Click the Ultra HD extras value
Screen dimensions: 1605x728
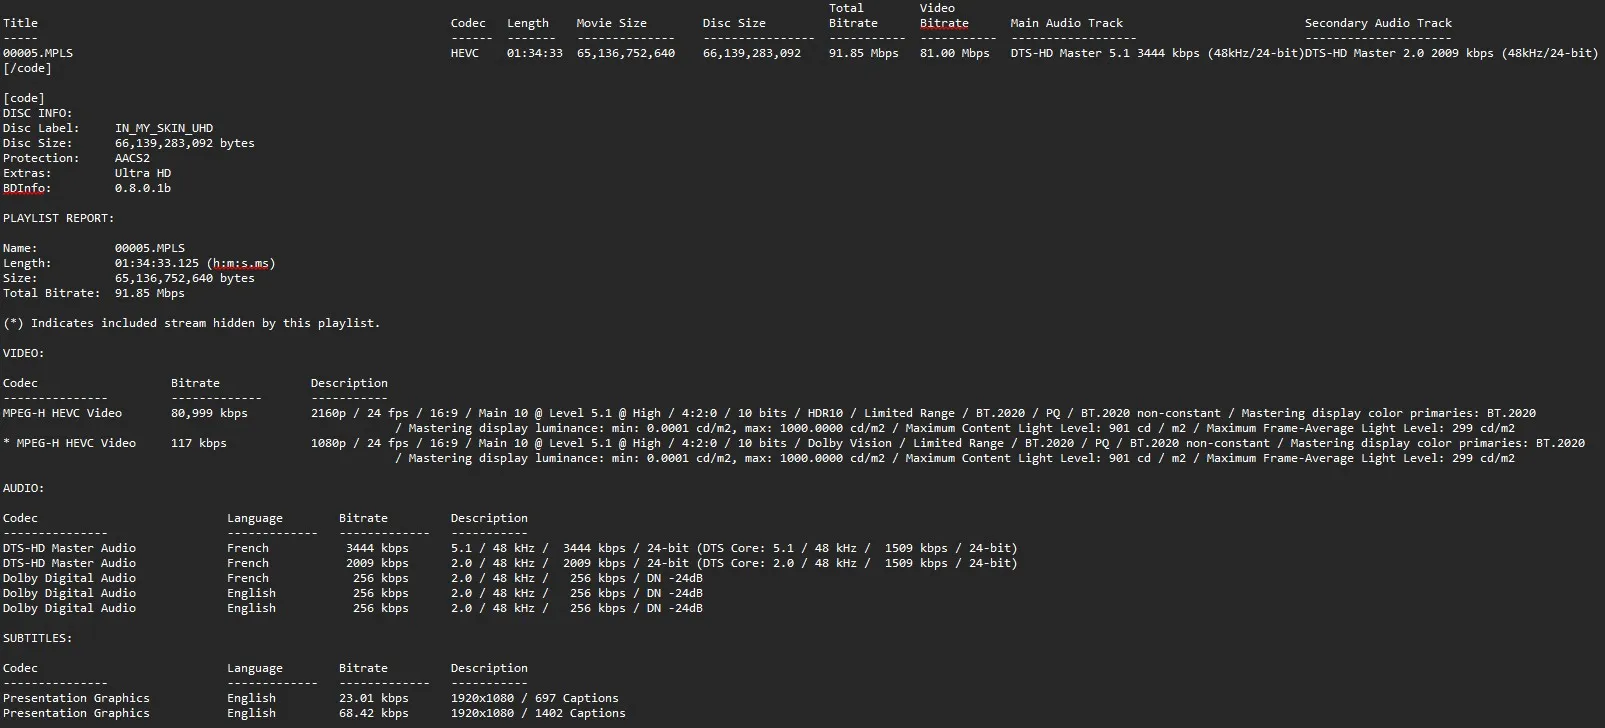(142, 173)
